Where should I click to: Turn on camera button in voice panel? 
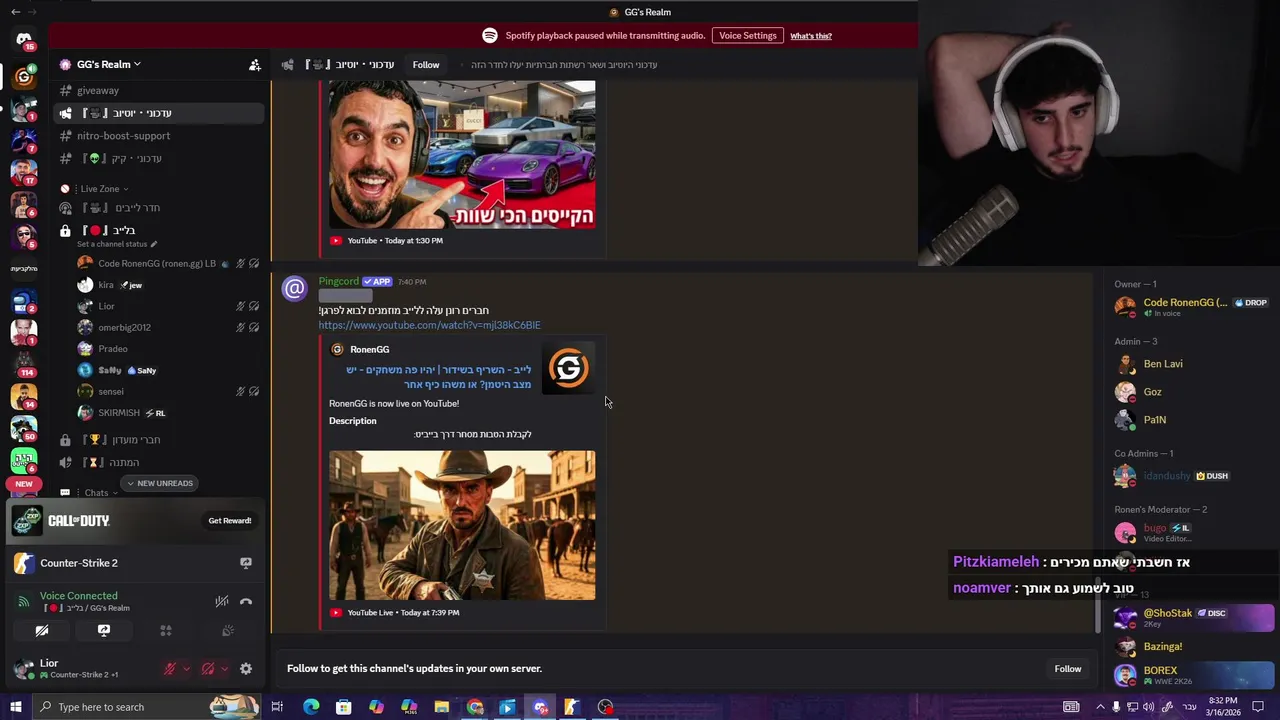[x=42, y=630]
